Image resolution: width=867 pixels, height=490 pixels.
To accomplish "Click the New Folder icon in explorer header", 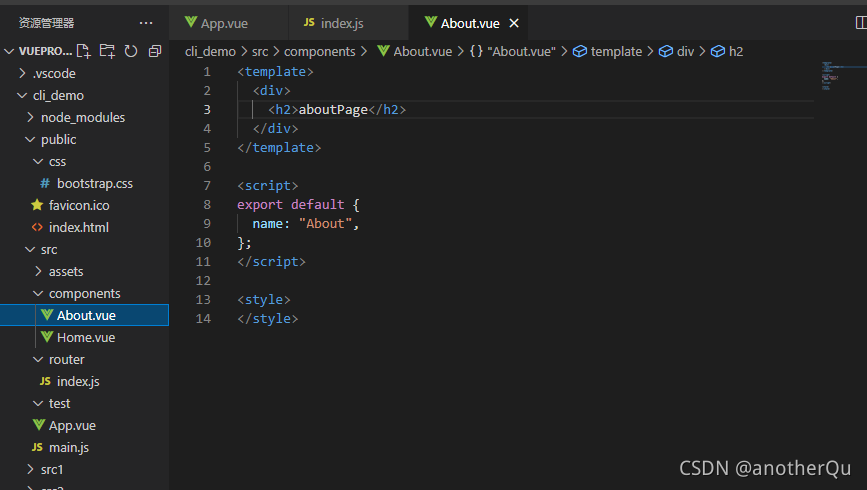I will pos(107,51).
